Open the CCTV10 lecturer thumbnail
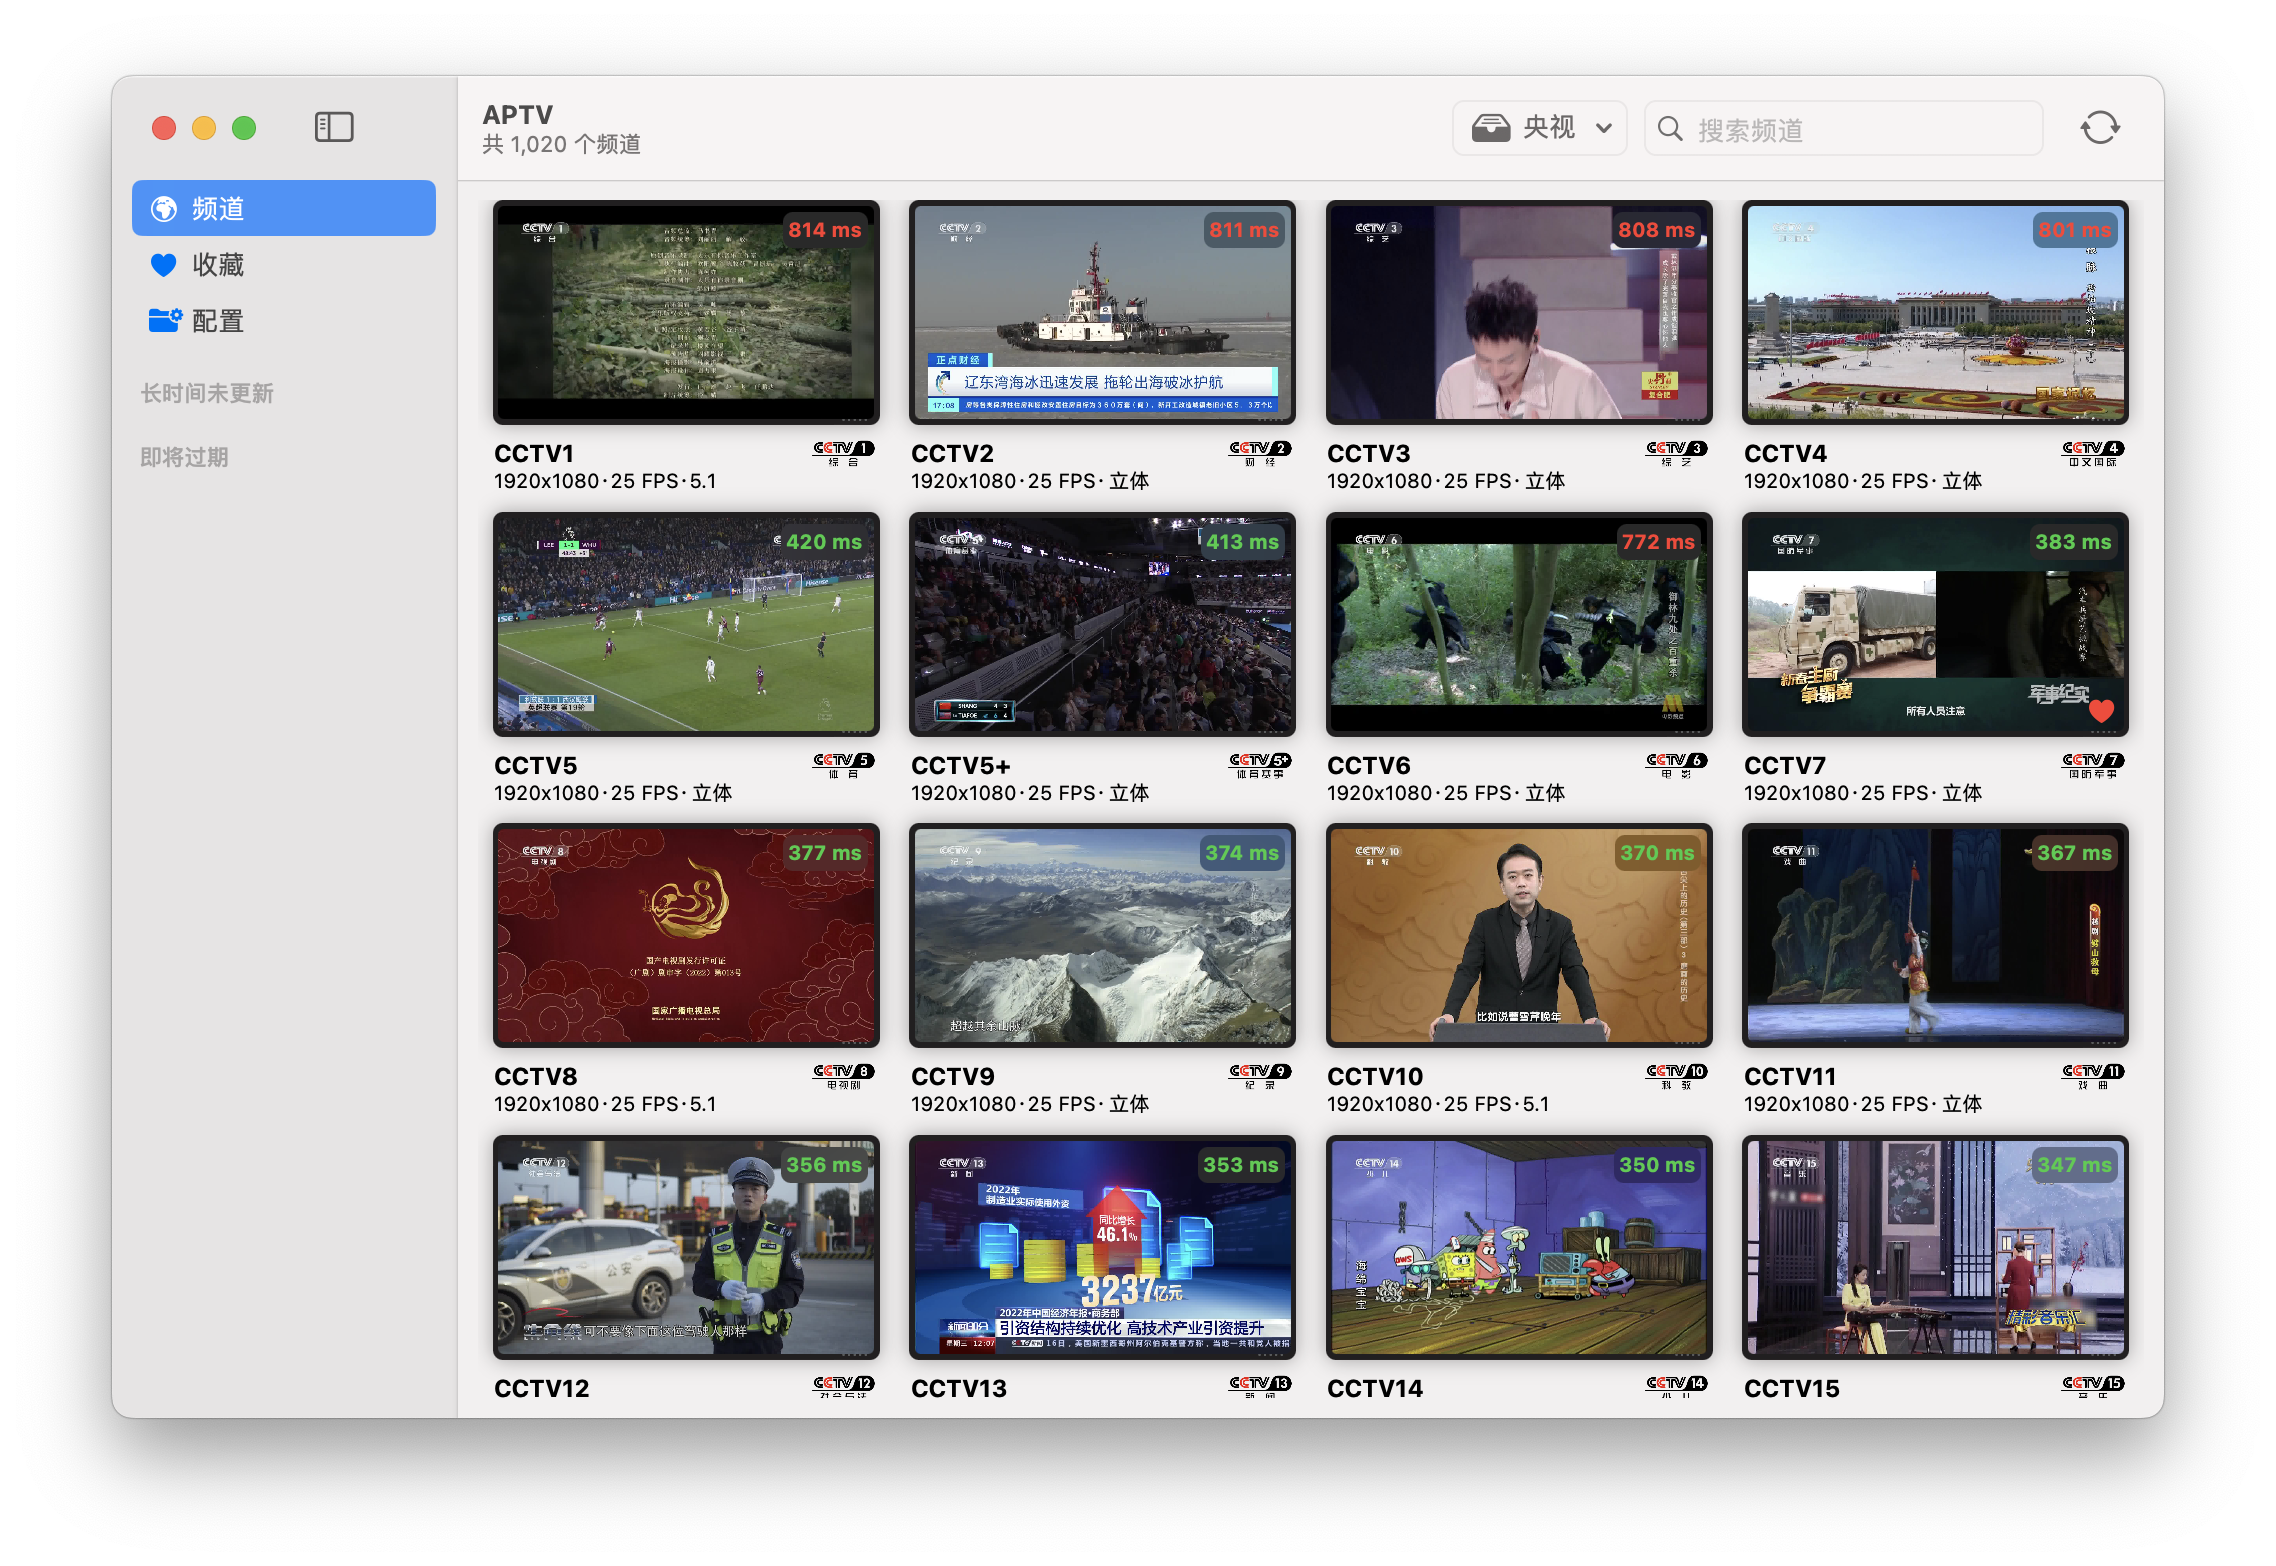 [x=1519, y=935]
